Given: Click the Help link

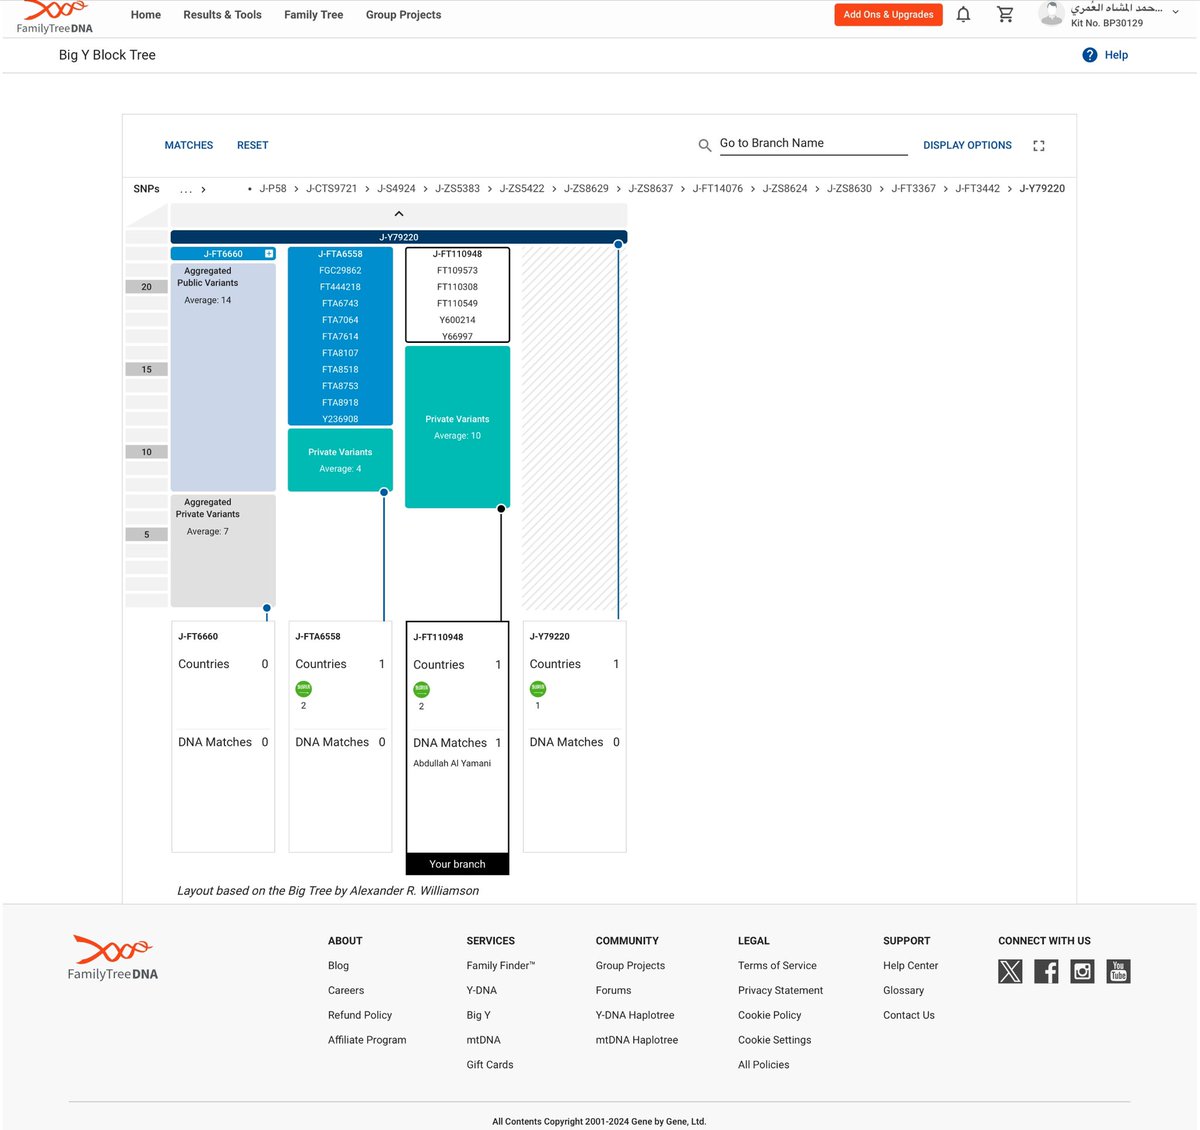Looking at the screenshot, I should tap(1116, 55).
